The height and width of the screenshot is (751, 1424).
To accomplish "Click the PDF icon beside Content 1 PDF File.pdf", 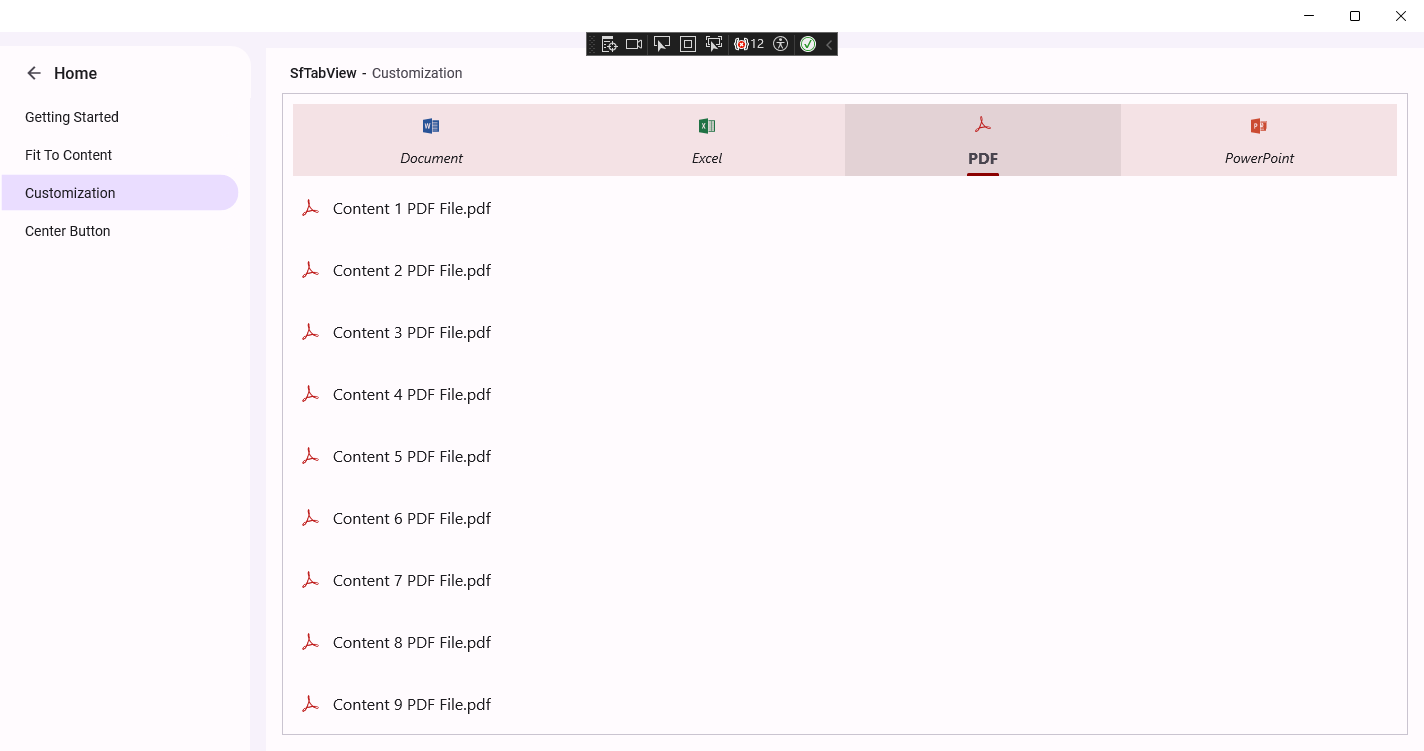I will (311, 208).
